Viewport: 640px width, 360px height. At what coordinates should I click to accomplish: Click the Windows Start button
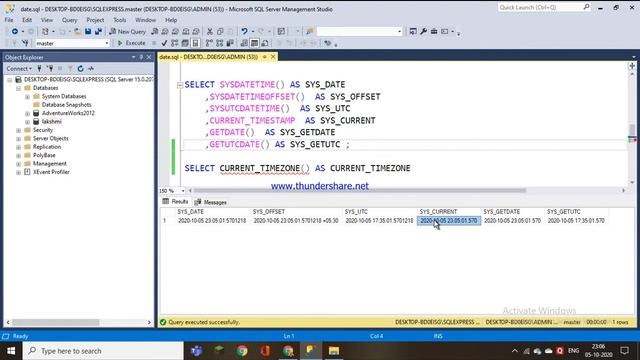[11, 351]
